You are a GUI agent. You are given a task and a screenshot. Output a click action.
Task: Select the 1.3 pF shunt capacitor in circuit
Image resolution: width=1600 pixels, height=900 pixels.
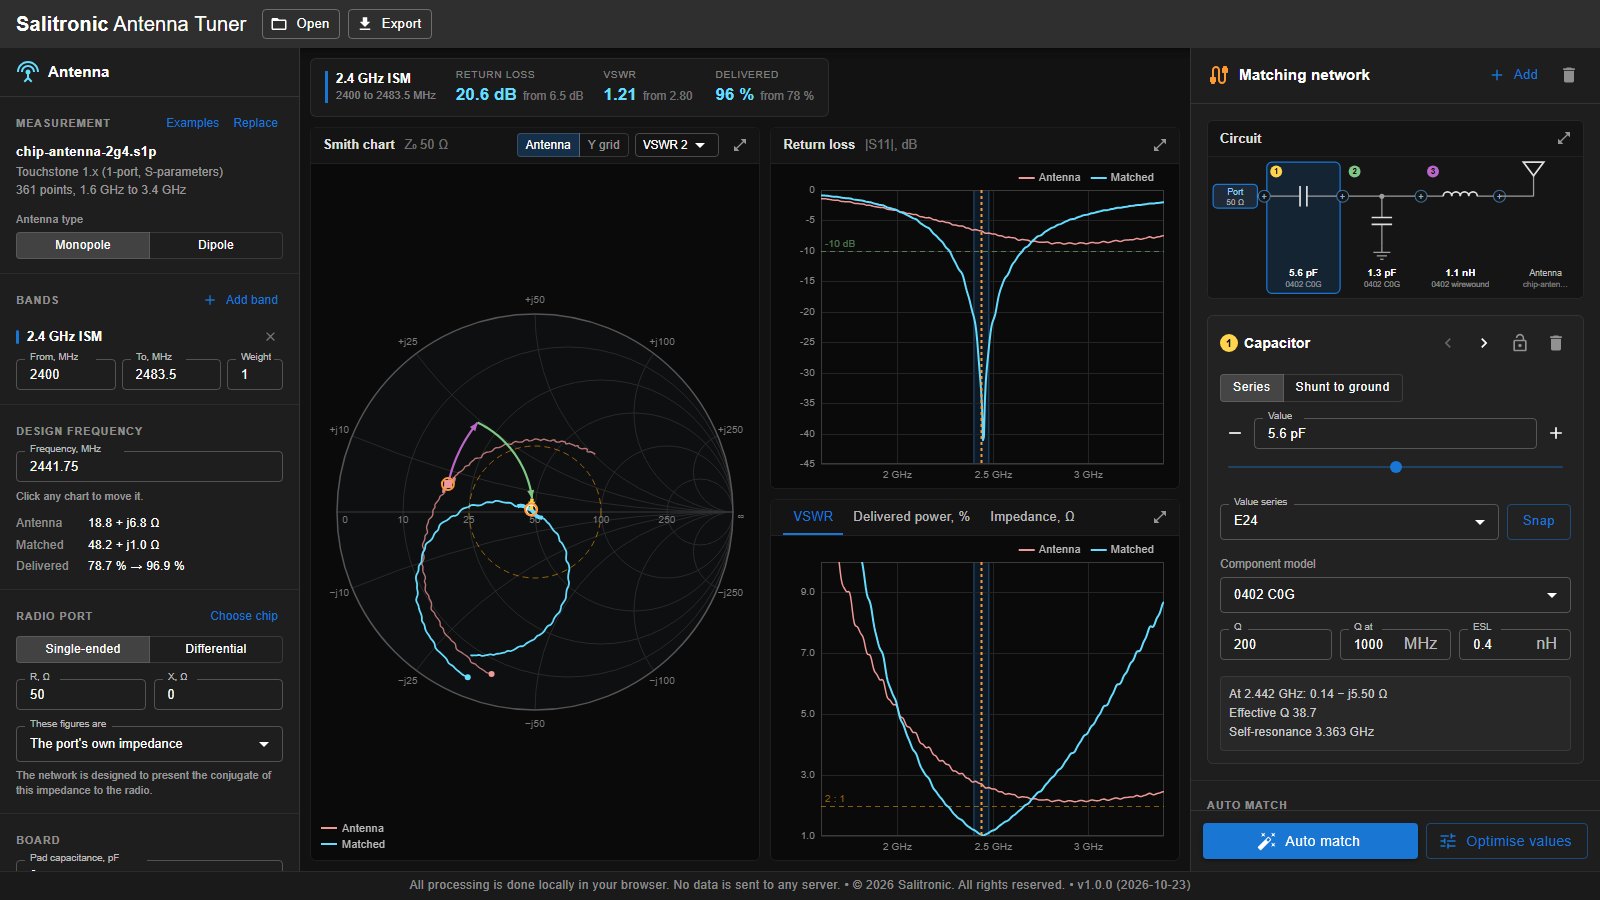(1381, 228)
